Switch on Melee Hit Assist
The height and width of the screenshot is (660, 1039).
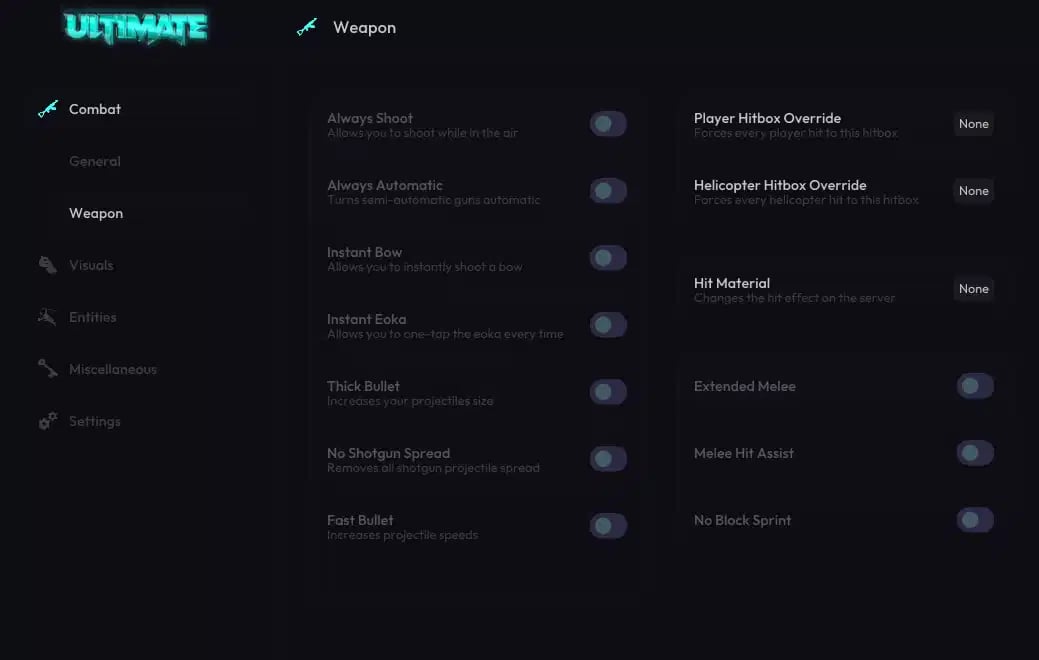974,452
